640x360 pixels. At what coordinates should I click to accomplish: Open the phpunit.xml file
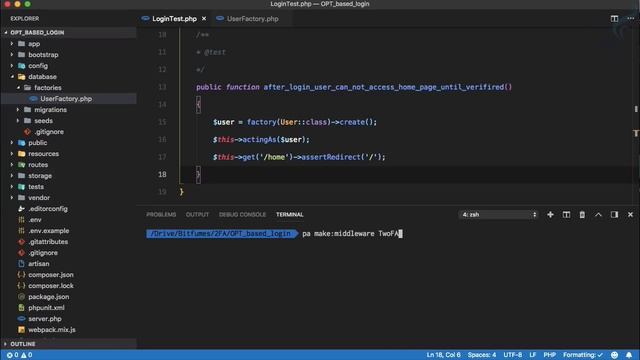(46, 308)
